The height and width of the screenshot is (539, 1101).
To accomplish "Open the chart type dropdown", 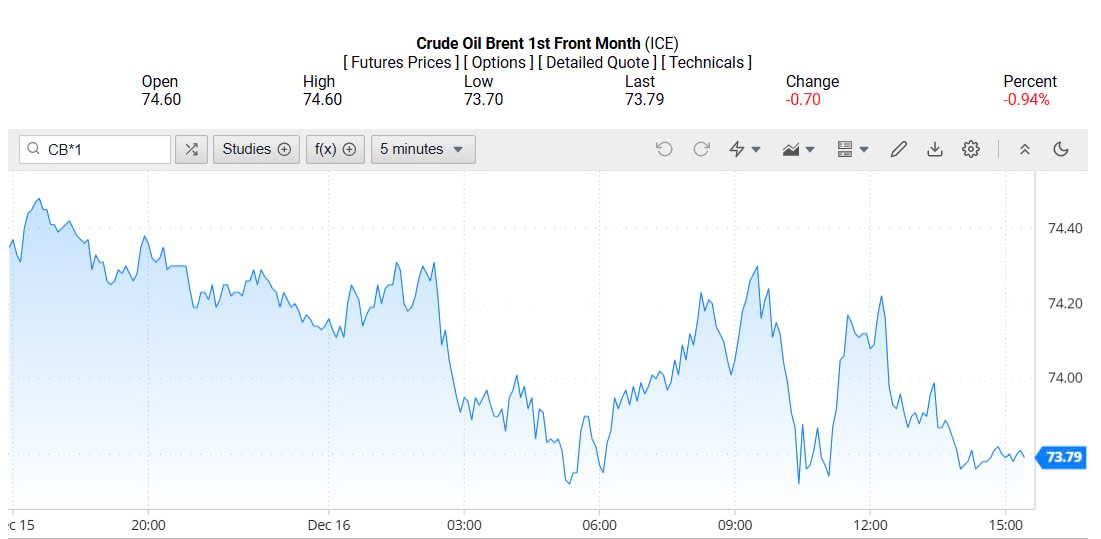I will click(799, 149).
